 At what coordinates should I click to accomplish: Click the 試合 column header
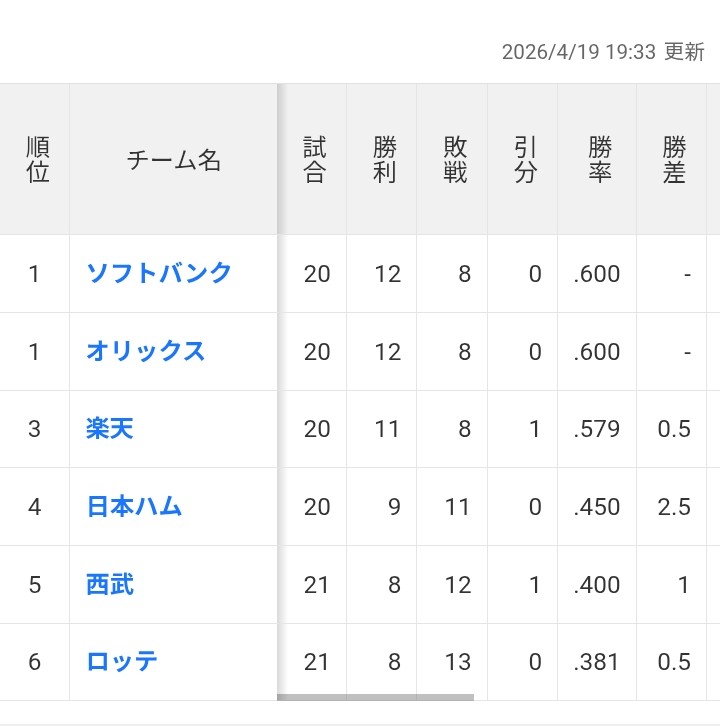click(314, 160)
